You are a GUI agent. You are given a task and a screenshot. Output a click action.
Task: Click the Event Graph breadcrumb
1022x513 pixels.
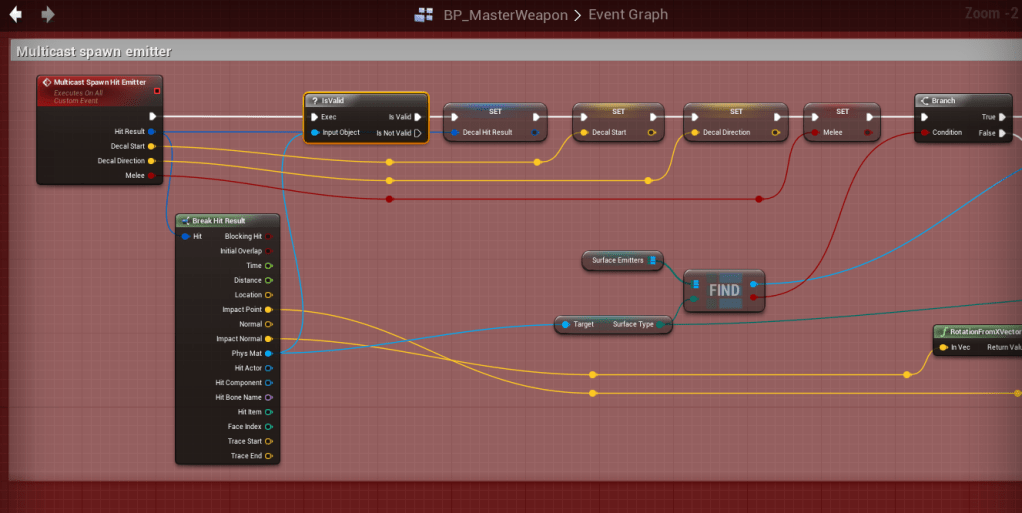(627, 15)
